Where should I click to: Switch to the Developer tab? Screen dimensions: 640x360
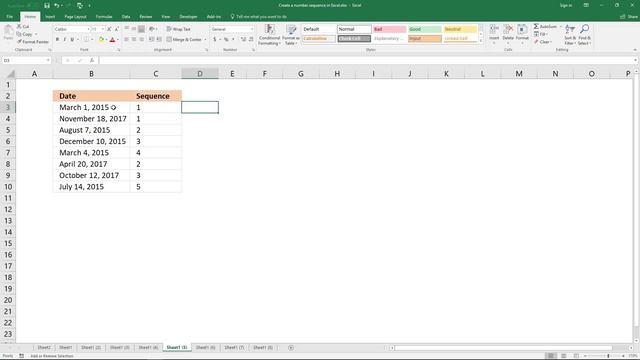pos(188,17)
